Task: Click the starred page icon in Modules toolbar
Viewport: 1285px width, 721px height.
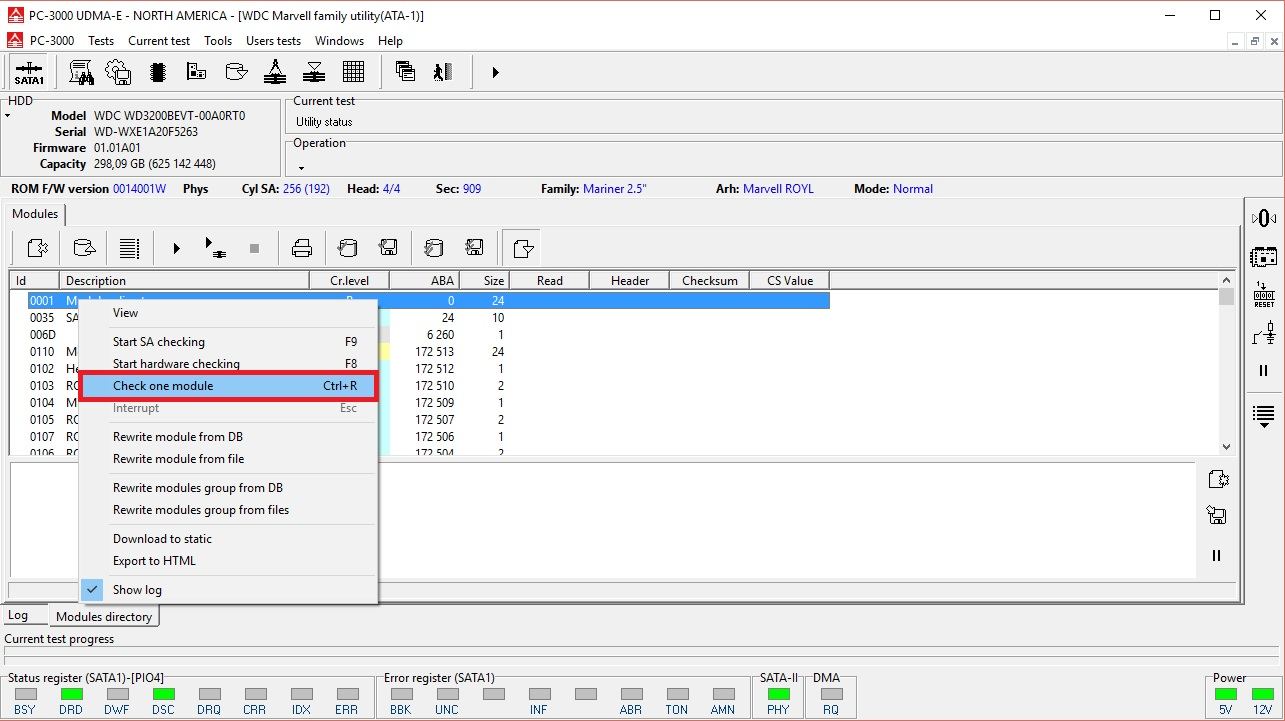Action: tap(37, 248)
